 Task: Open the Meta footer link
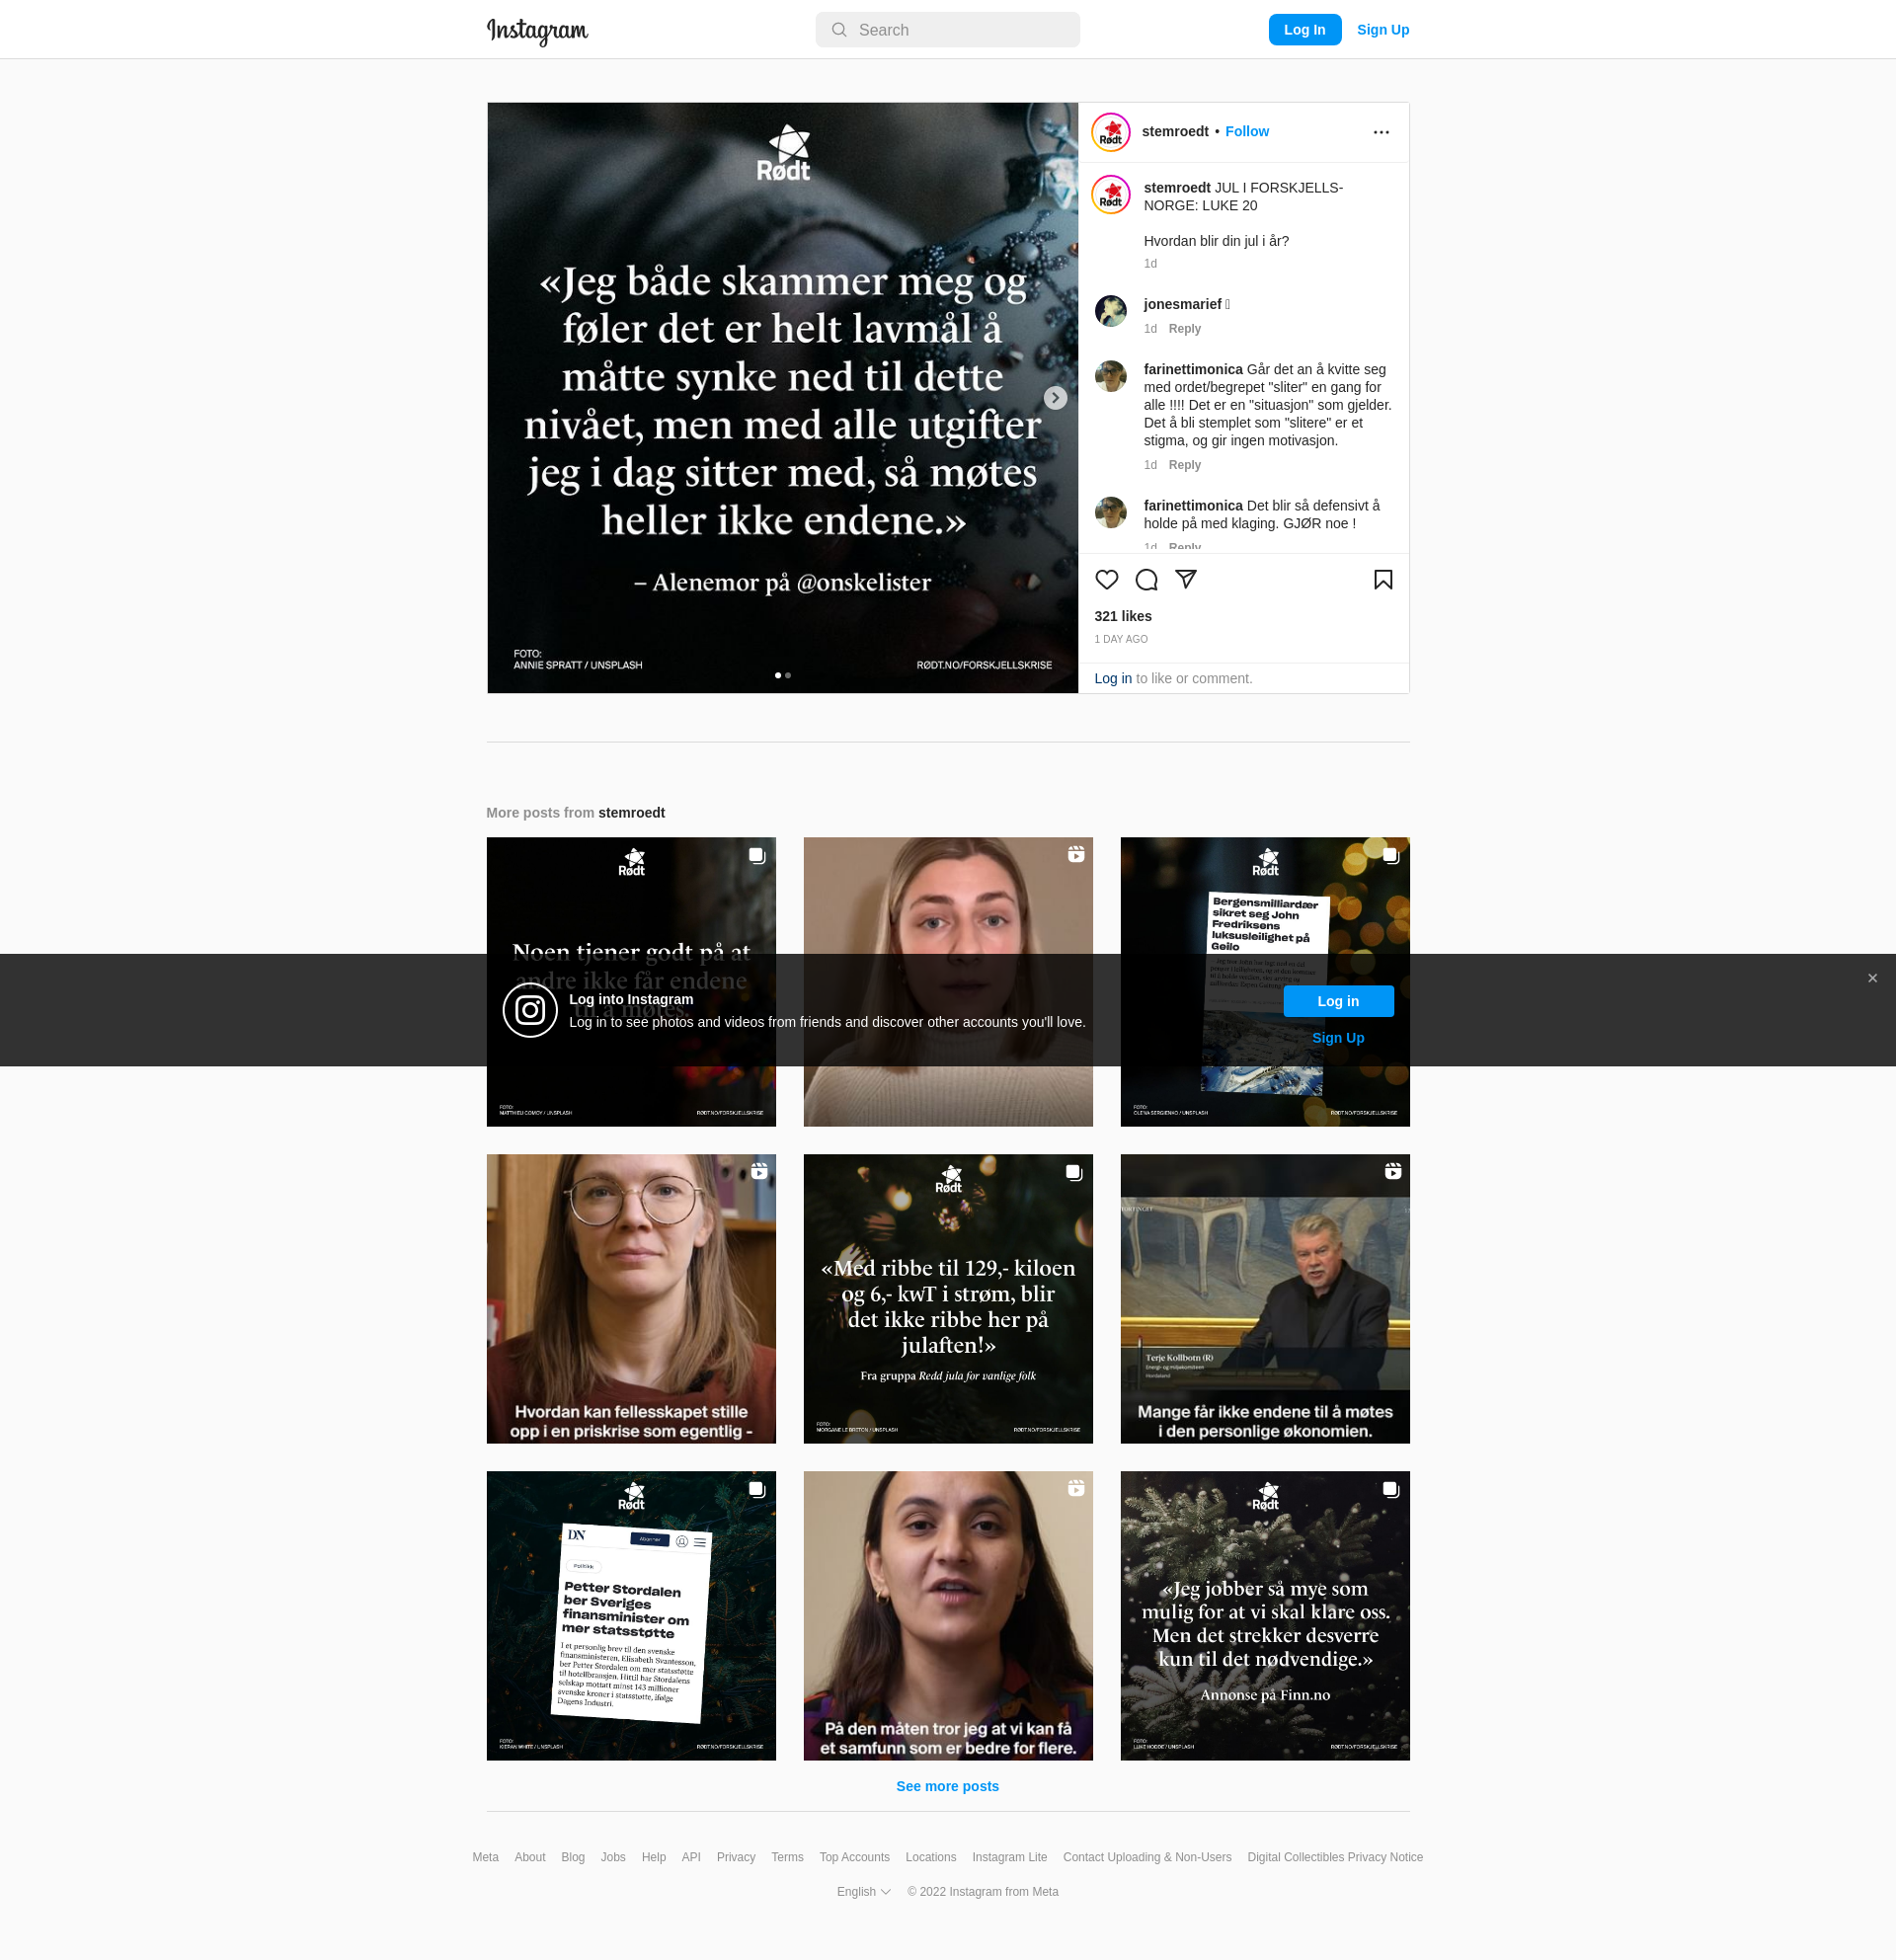coord(485,1857)
